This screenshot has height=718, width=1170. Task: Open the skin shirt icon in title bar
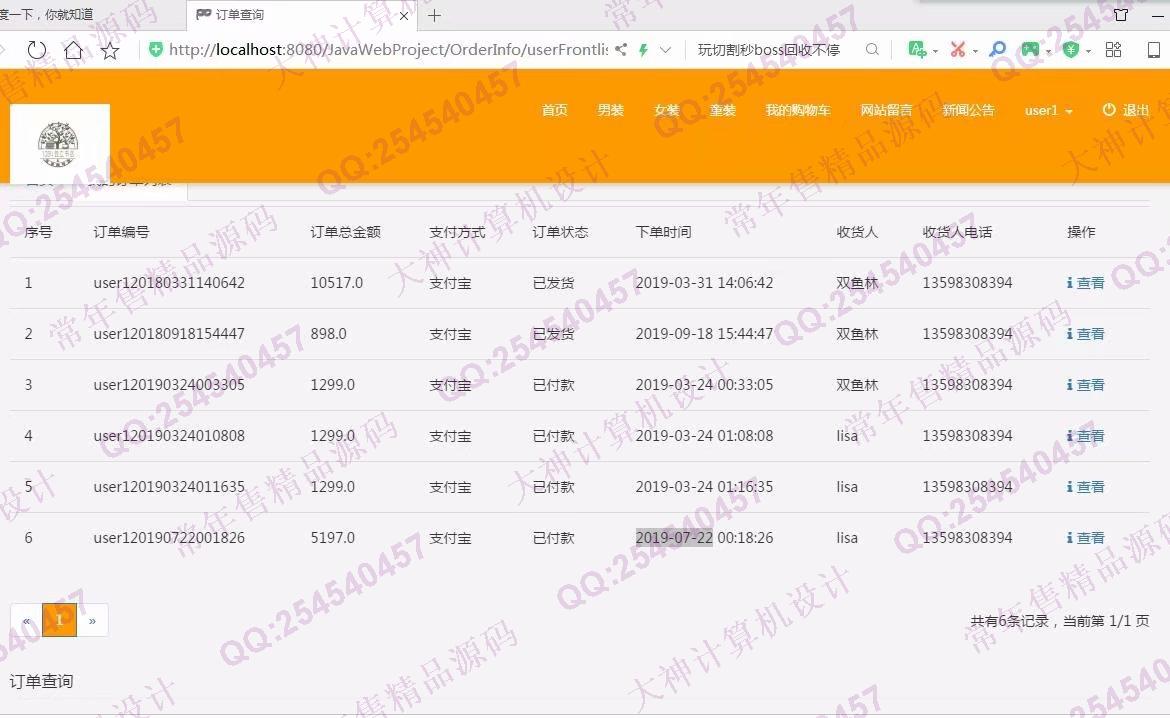1121,14
